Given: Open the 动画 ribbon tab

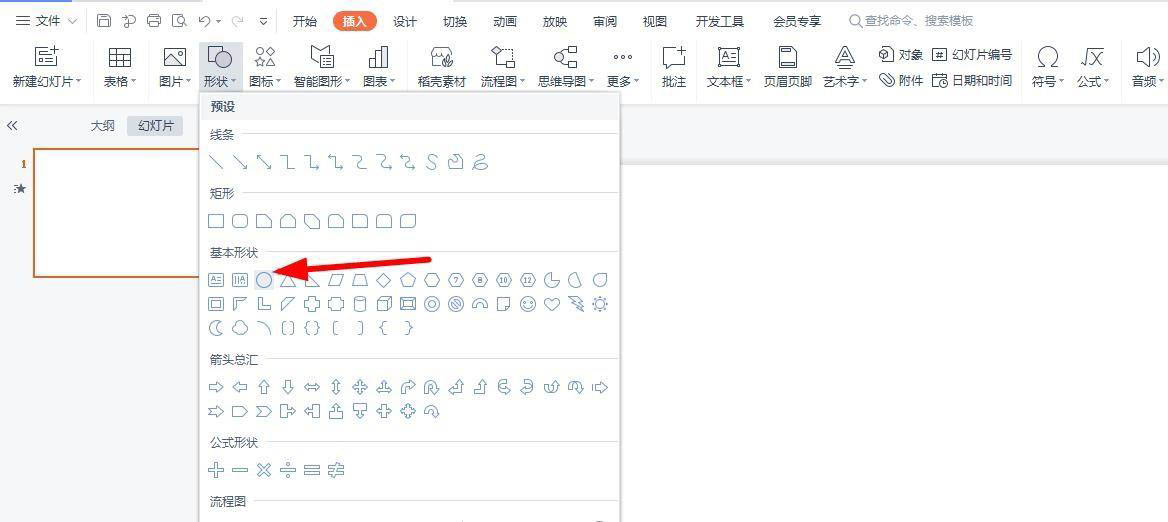Looking at the screenshot, I should 505,22.
